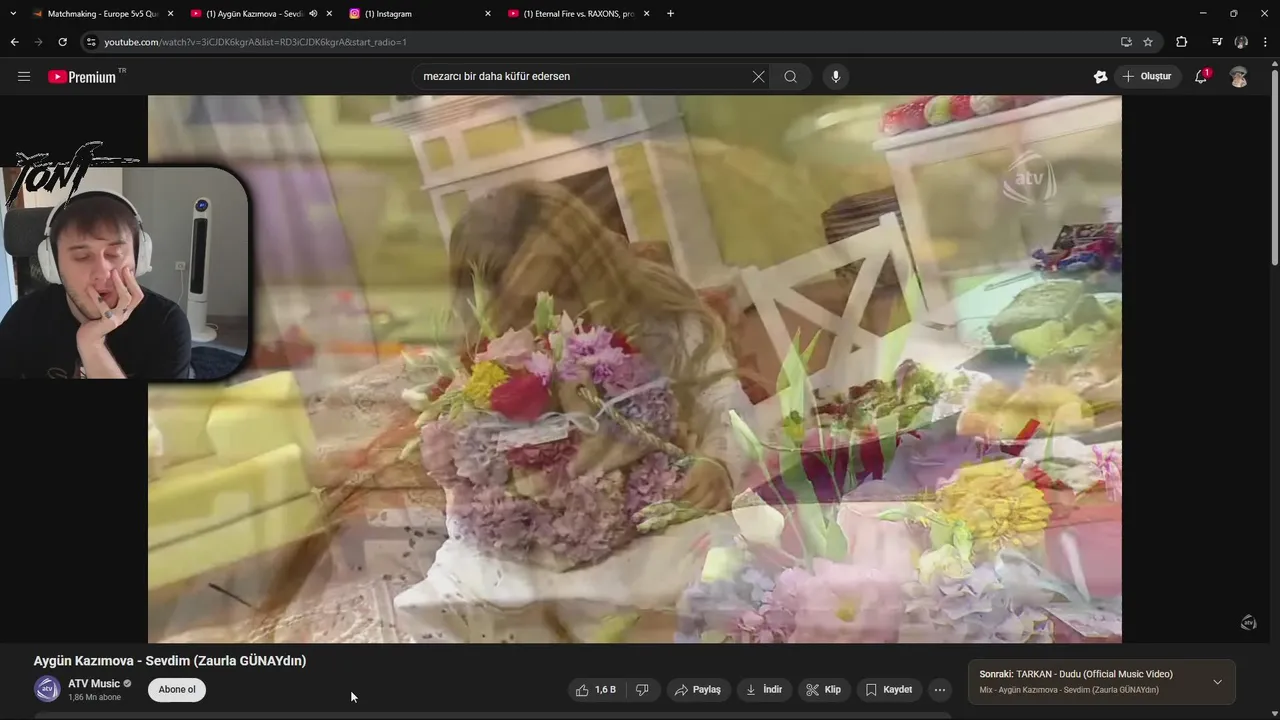The height and width of the screenshot is (720, 1280).
Task: Close the Matchmaking Europe 5v5 tab
Action: [170, 14]
